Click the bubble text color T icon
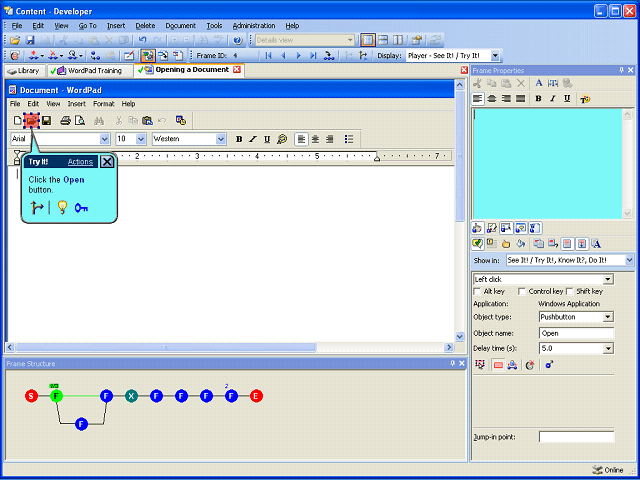 point(585,99)
